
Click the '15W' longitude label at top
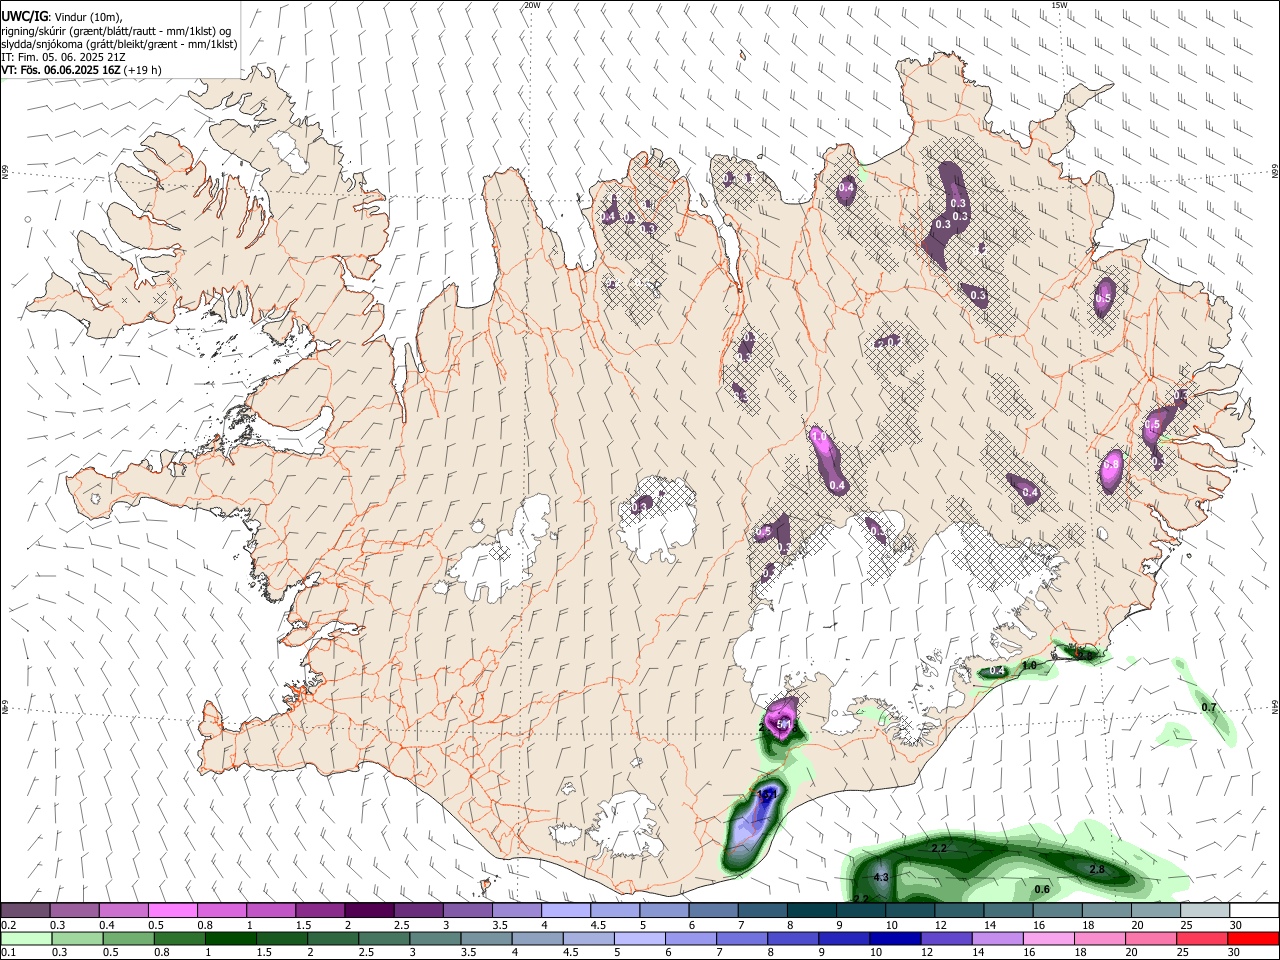(x=1059, y=5)
